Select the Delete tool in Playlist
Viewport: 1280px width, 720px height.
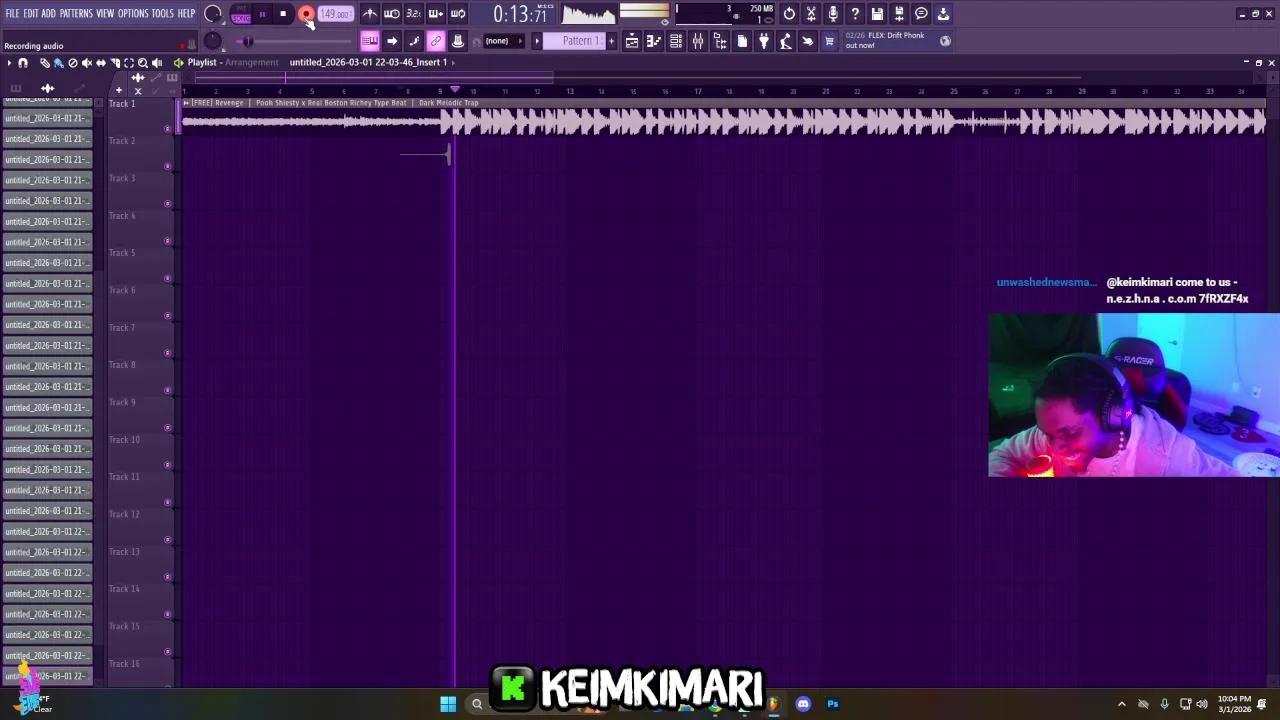pos(72,63)
